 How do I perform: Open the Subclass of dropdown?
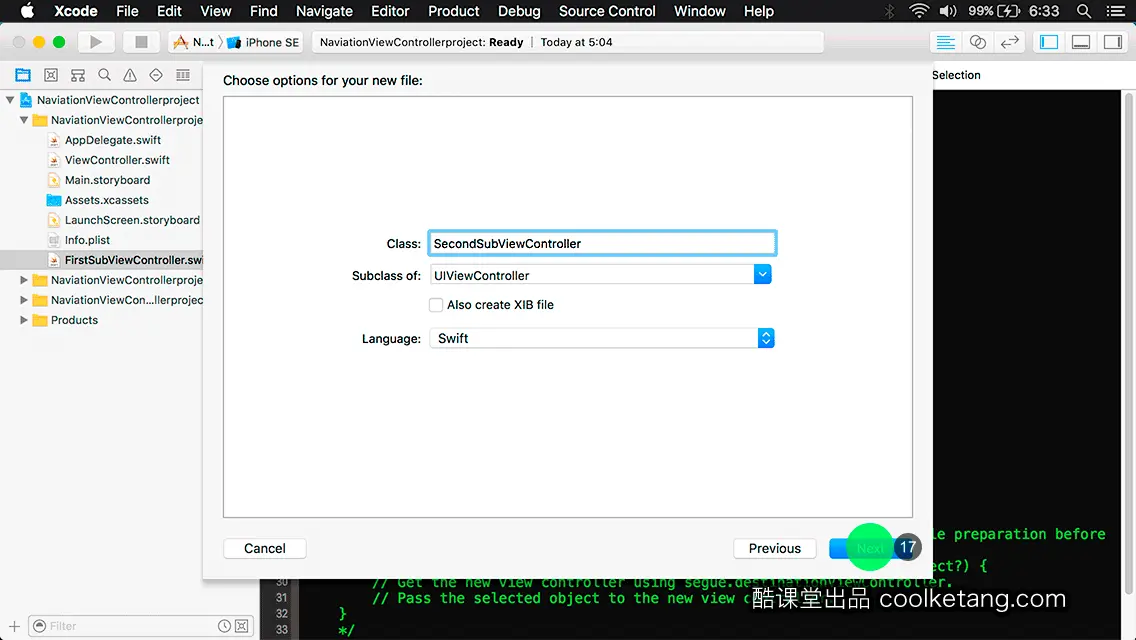click(x=762, y=275)
